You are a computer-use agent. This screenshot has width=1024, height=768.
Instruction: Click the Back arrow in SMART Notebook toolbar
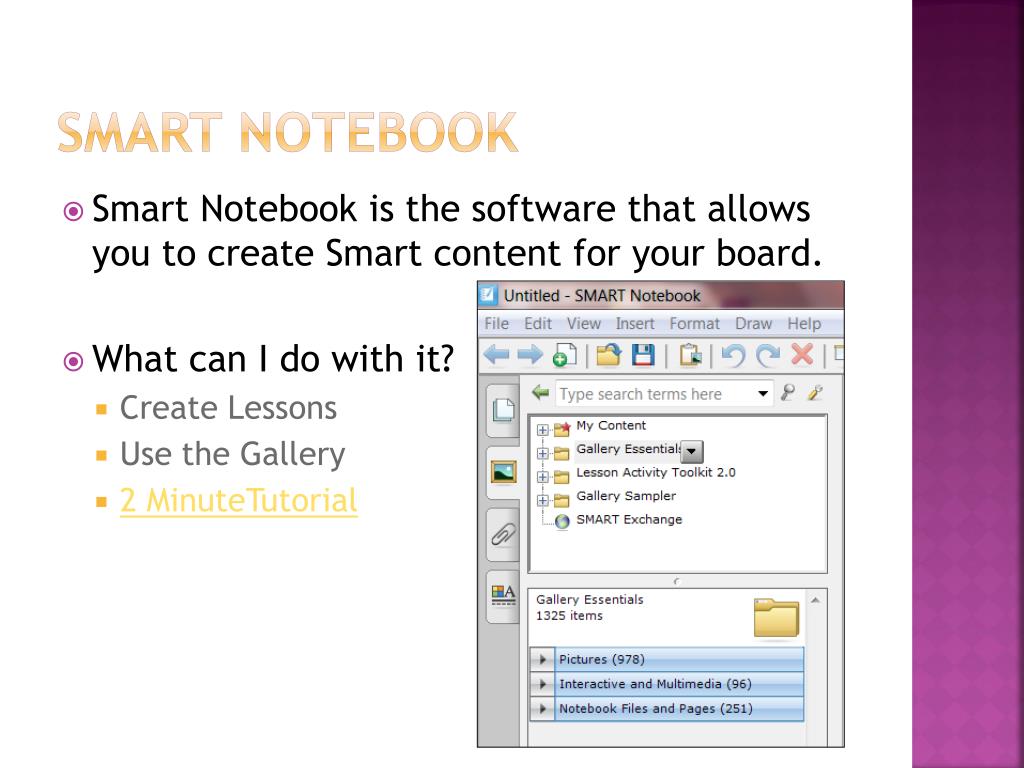[x=496, y=355]
